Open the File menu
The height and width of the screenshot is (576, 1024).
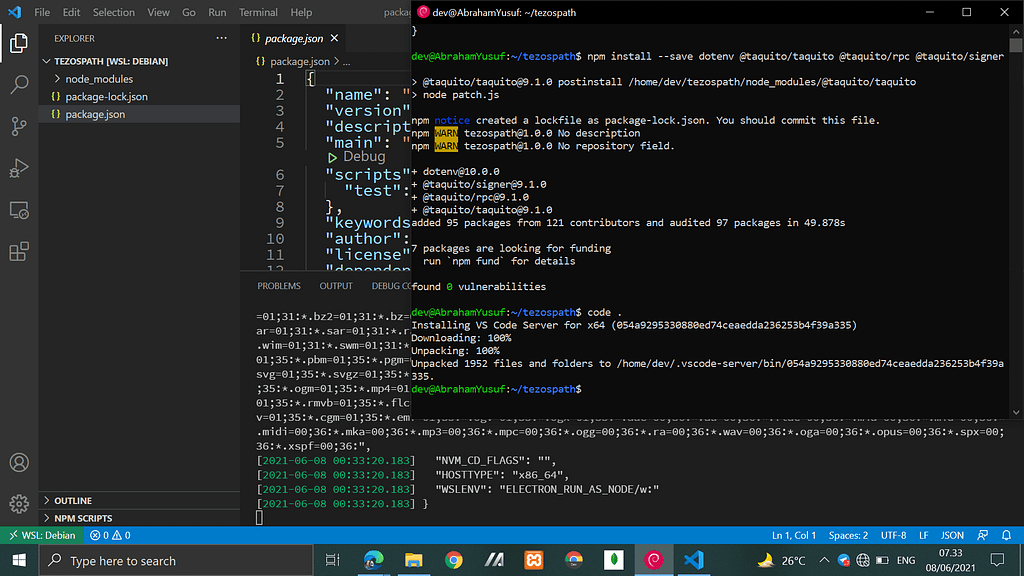pos(42,12)
